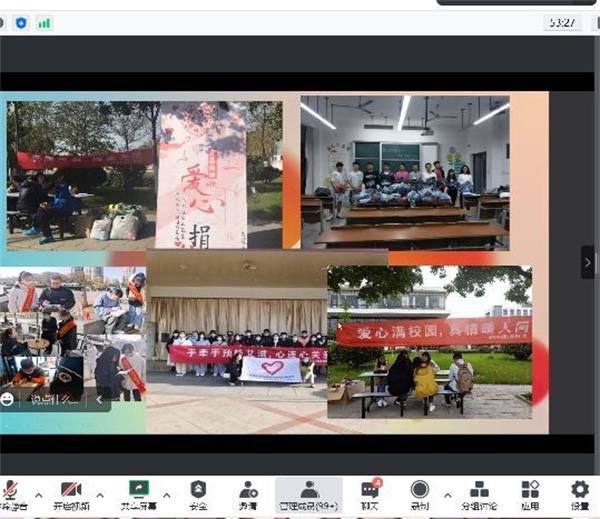Screen dimensions: 600x519
Task: Start sharing screen (共享屏幕)
Action: pyautogui.click(x=139, y=491)
